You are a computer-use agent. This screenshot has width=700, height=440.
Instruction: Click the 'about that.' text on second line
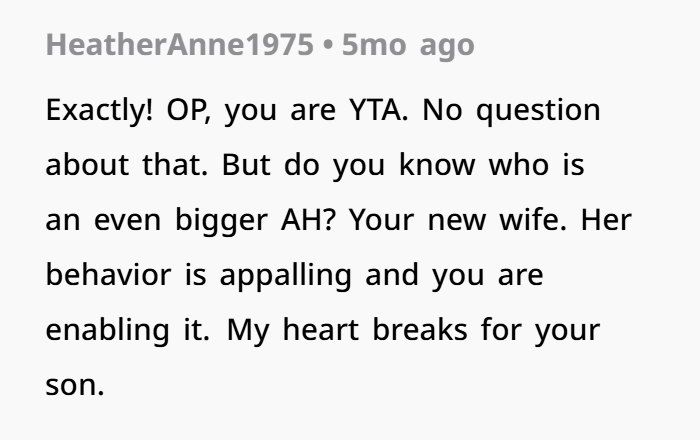pos(127,165)
